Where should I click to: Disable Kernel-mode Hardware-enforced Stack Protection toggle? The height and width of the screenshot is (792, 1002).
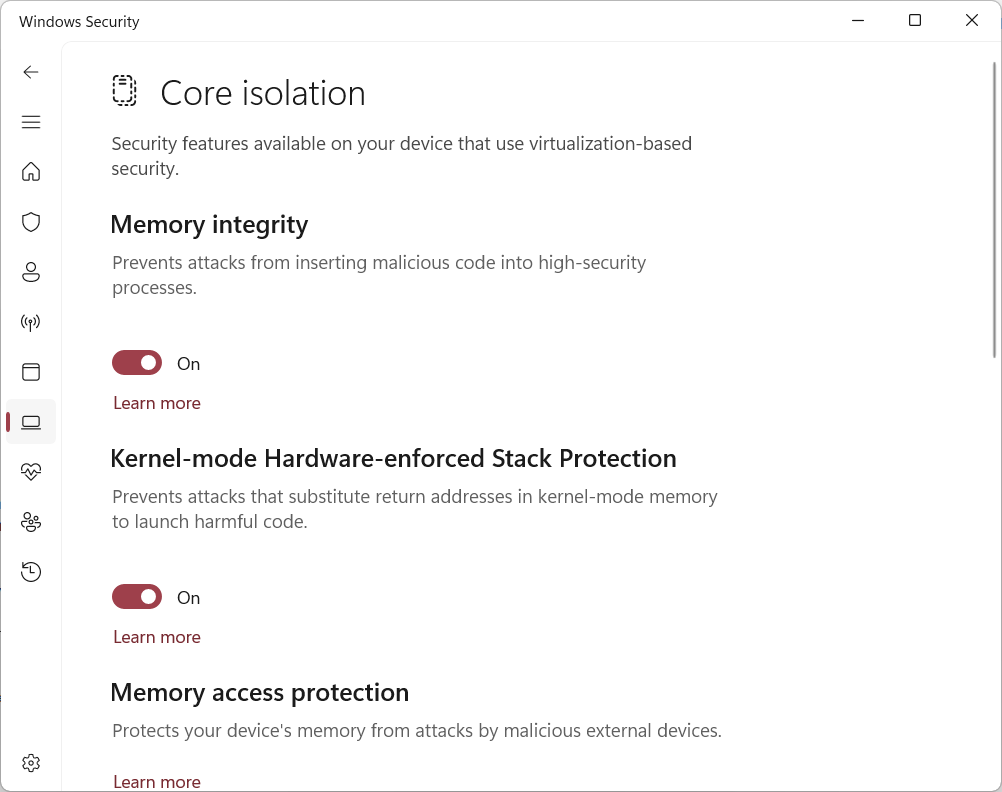pyautogui.click(x=137, y=597)
